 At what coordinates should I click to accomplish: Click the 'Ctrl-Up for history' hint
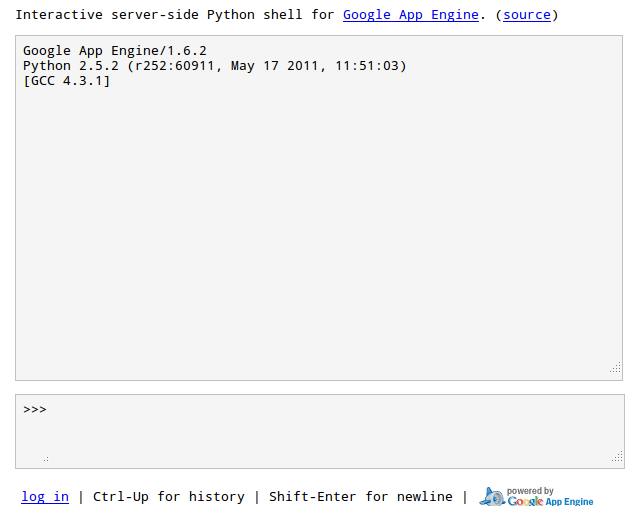pos(169,497)
